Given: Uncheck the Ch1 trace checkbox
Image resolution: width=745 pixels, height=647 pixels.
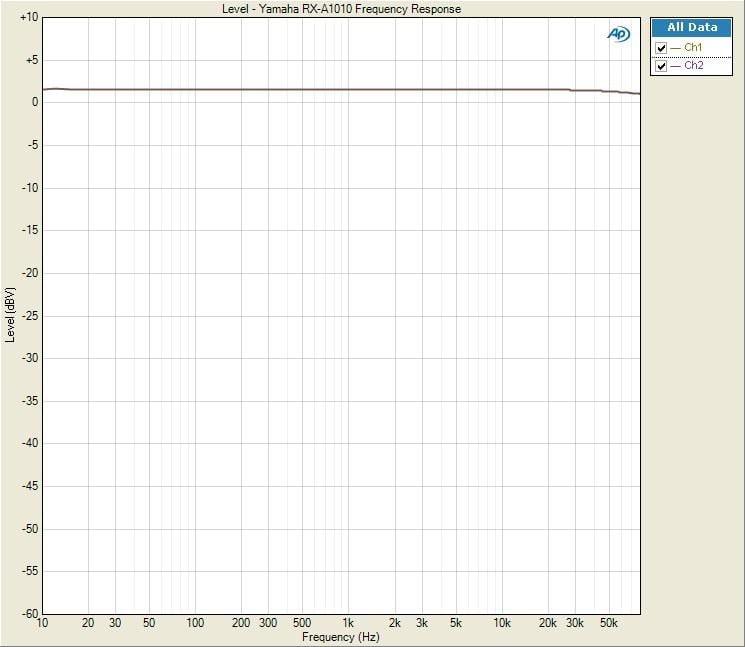Looking at the screenshot, I should click(x=661, y=48).
